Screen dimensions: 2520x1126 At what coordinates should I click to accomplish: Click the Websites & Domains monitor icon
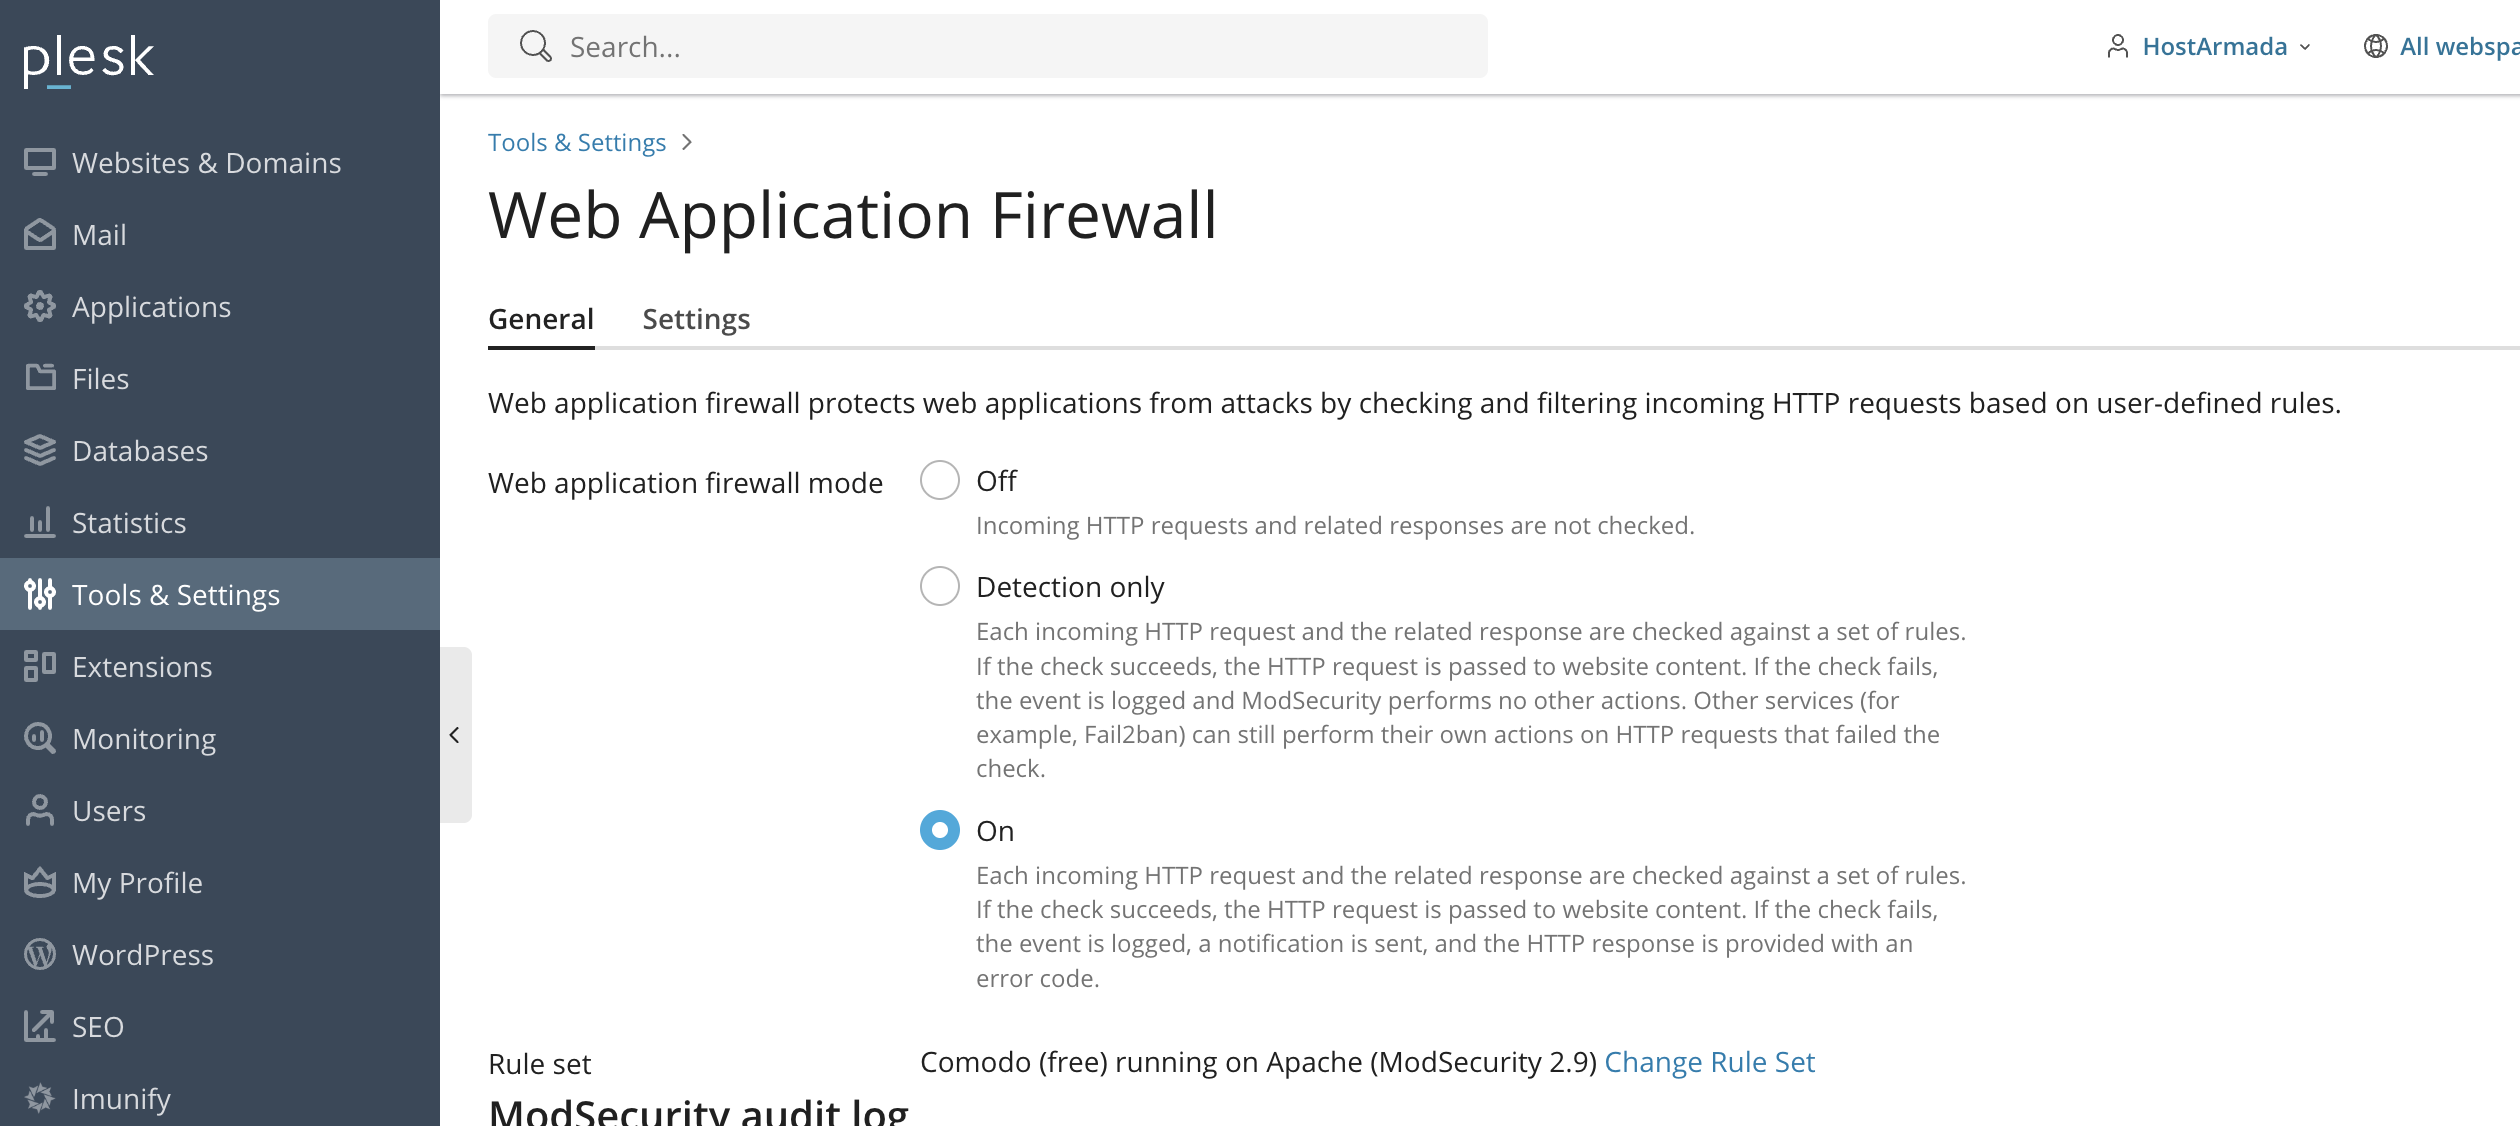point(40,162)
